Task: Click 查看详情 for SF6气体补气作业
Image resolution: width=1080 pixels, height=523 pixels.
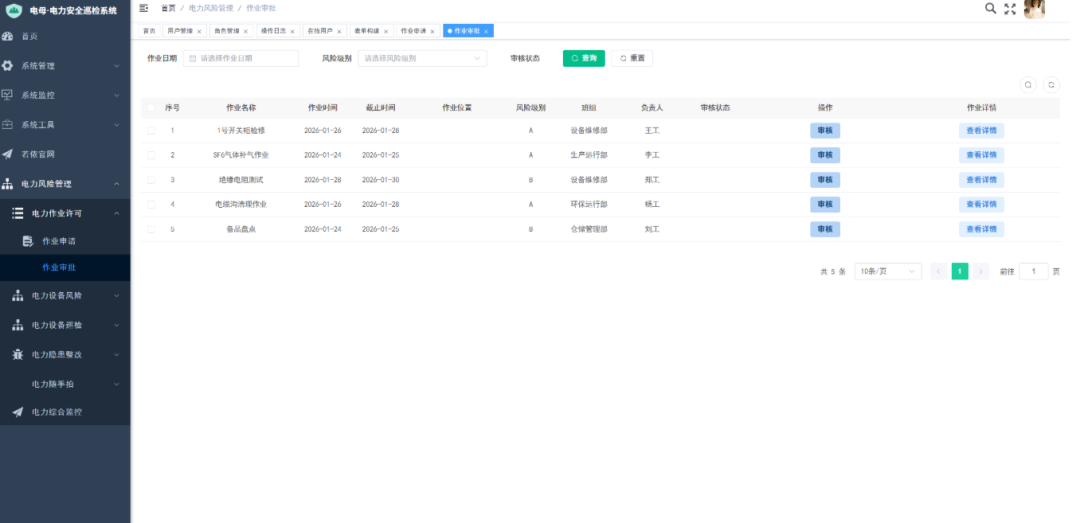Action: [x=981, y=155]
